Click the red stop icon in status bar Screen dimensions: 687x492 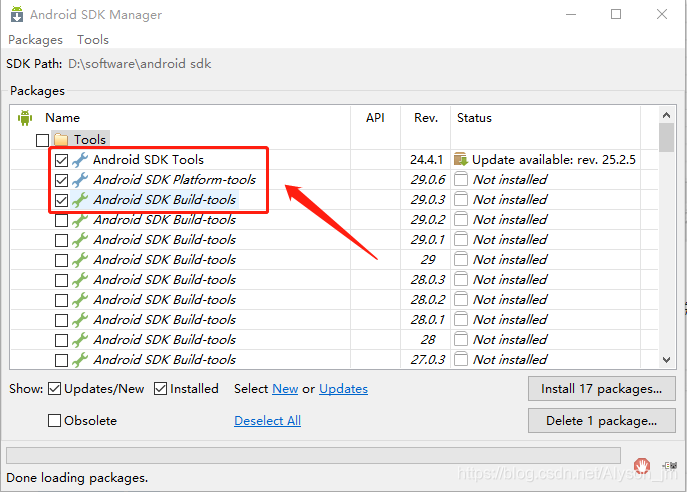click(642, 465)
